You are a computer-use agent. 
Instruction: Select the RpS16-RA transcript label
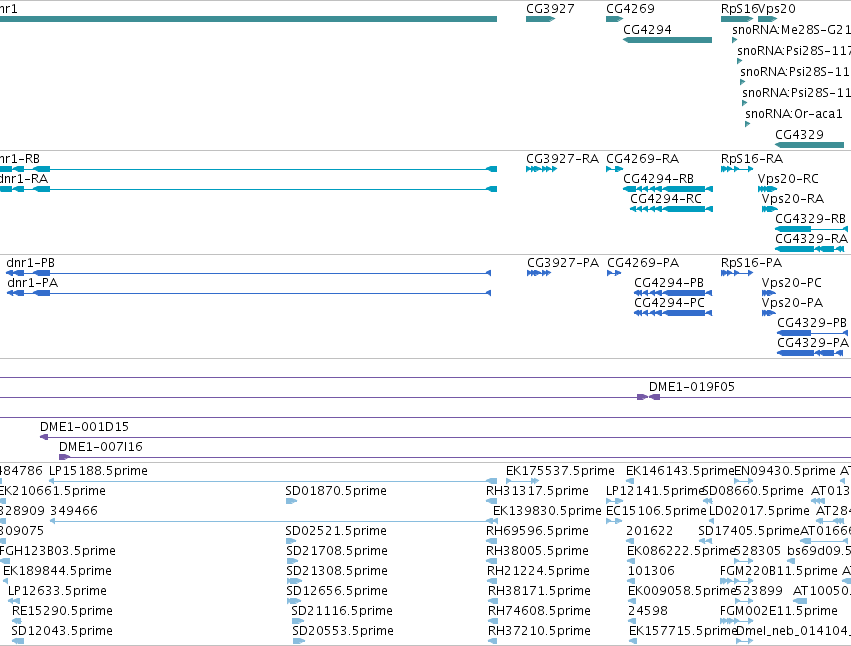pos(752,159)
